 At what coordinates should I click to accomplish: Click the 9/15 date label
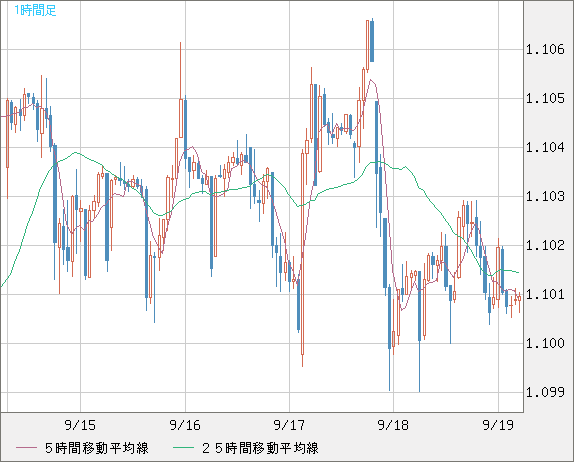80,425
